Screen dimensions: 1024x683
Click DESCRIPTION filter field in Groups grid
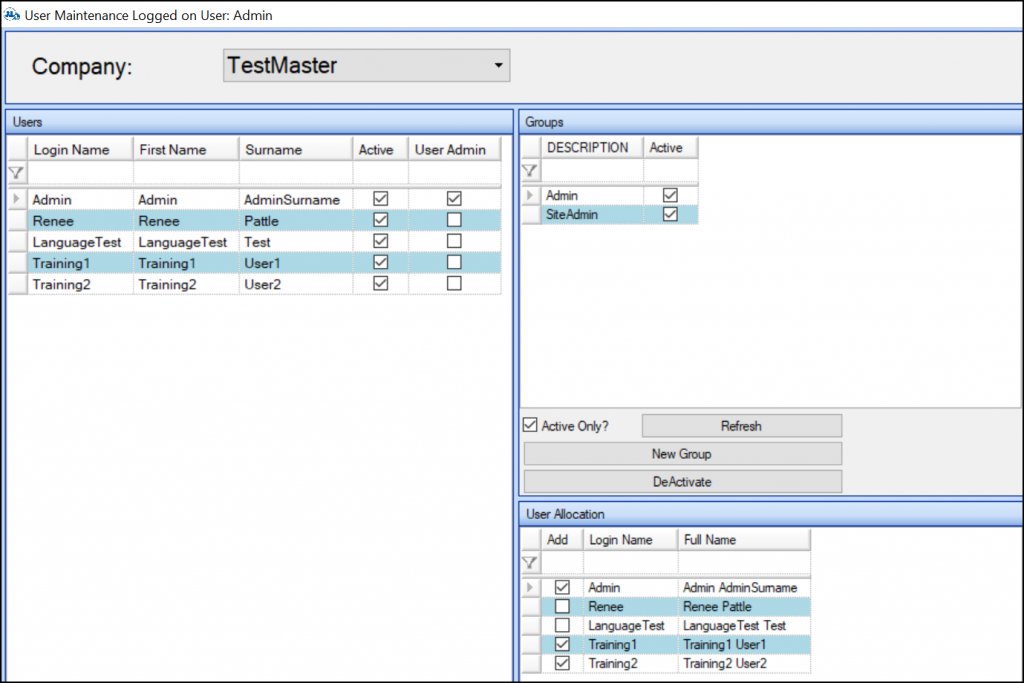click(x=592, y=171)
